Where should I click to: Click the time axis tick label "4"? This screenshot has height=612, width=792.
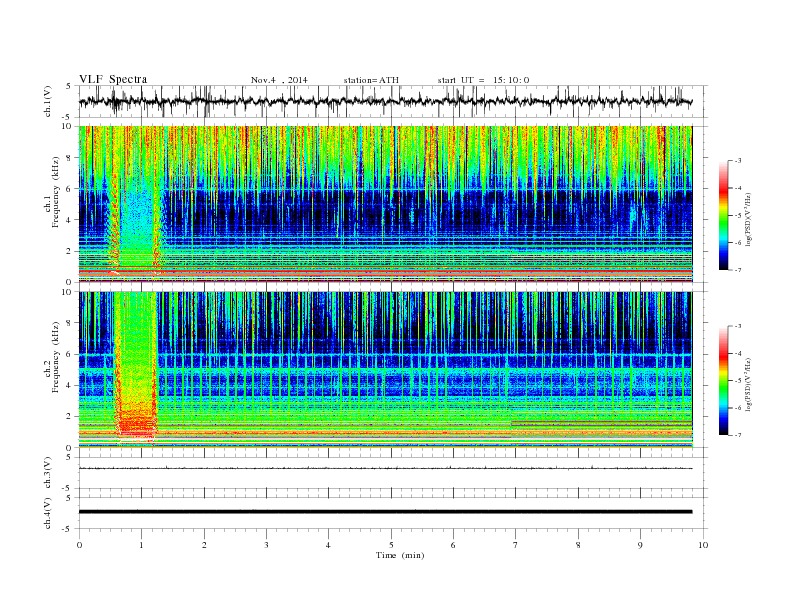(329, 545)
